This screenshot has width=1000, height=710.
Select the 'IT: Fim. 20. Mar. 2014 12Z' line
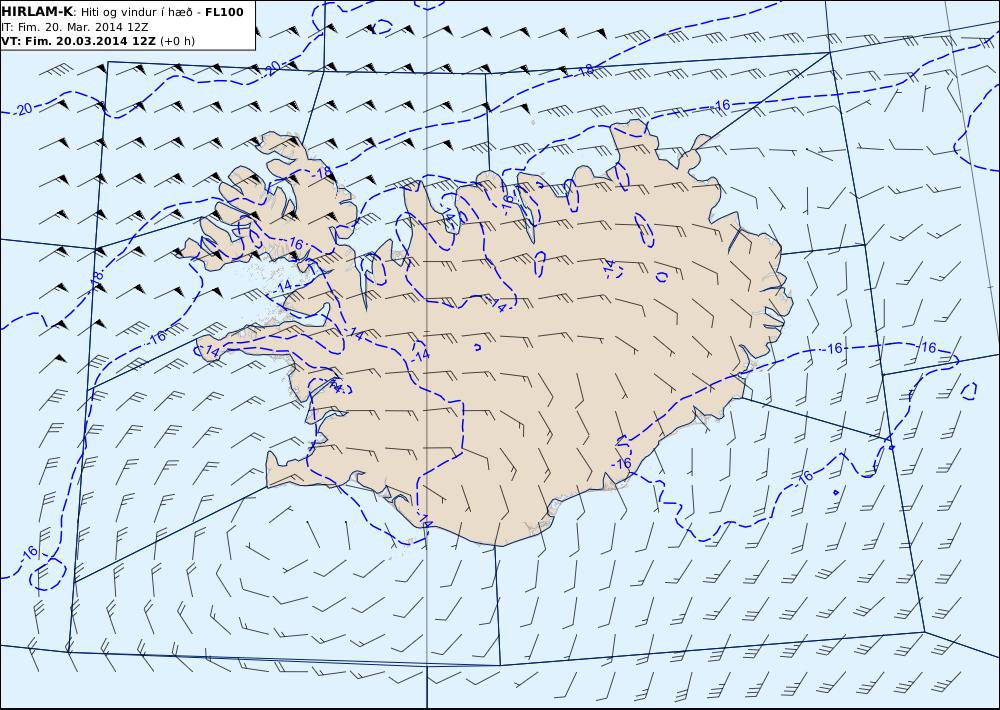pos(75,27)
